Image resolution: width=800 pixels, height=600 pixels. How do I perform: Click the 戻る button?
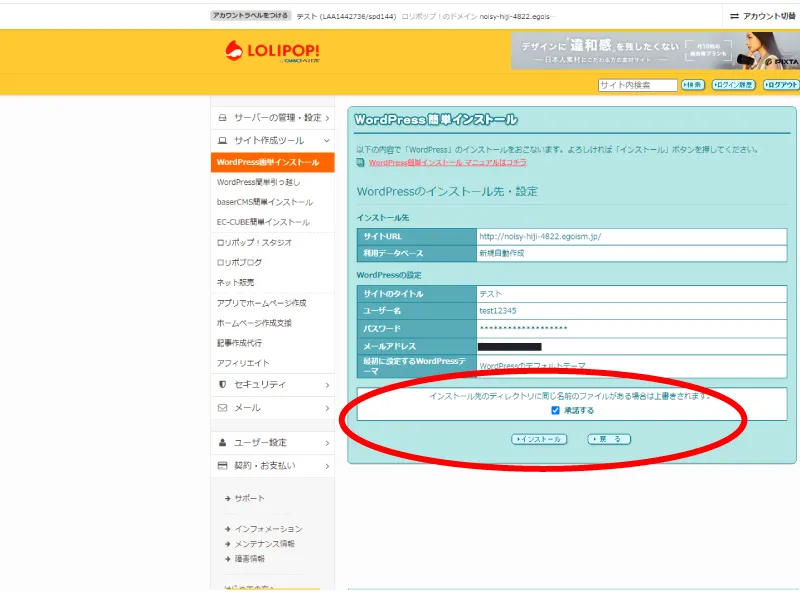(x=609, y=439)
